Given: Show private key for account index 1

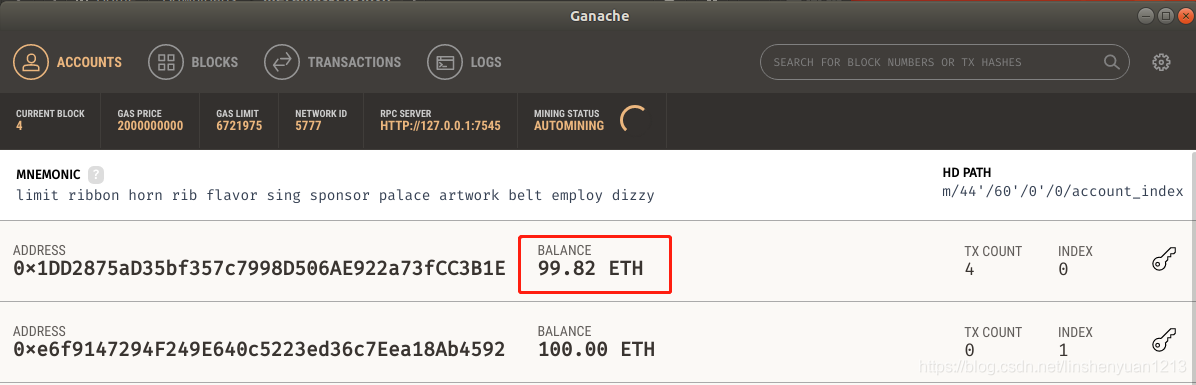Looking at the screenshot, I should [1164, 341].
